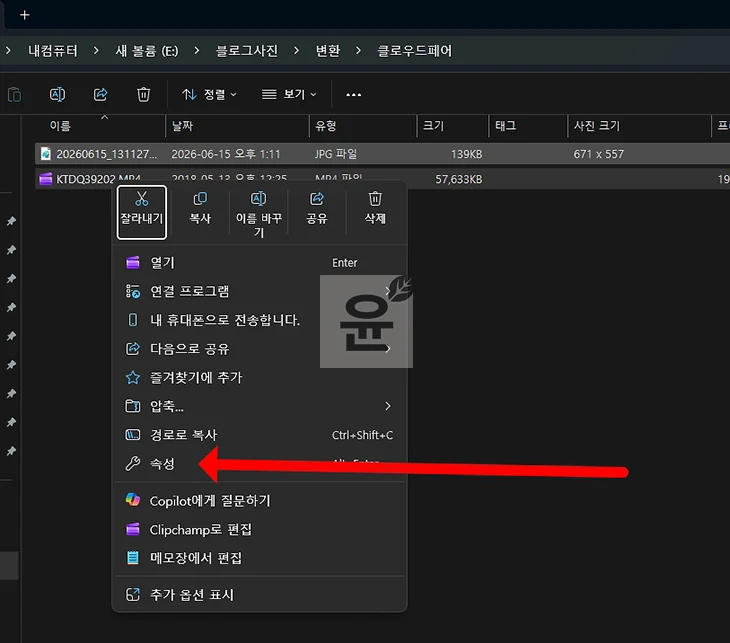Choose 삭제 delete icon in context menu

(375, 208)
